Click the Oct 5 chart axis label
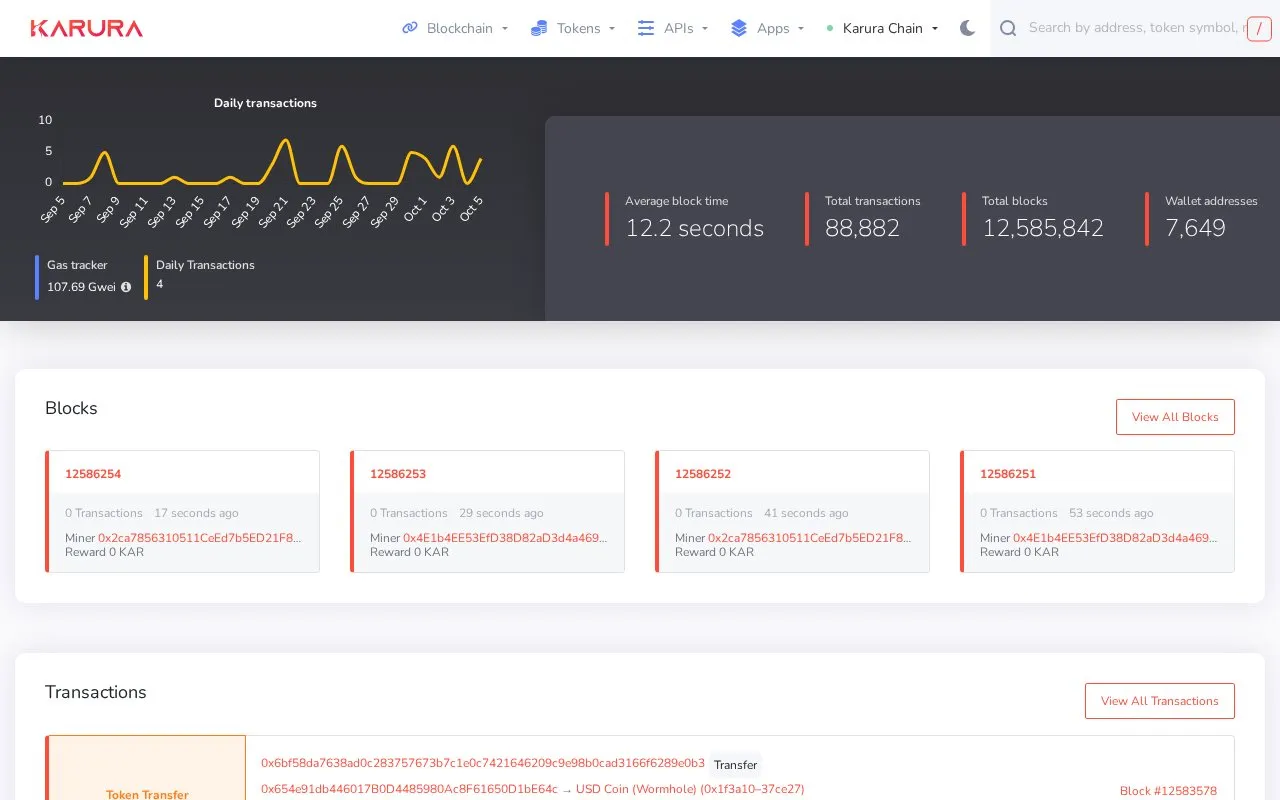 470,208
